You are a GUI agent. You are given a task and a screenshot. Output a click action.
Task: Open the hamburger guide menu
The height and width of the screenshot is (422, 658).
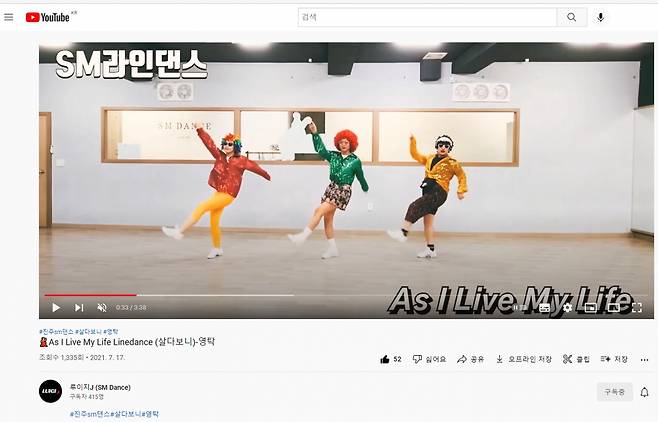coord(9,17)
